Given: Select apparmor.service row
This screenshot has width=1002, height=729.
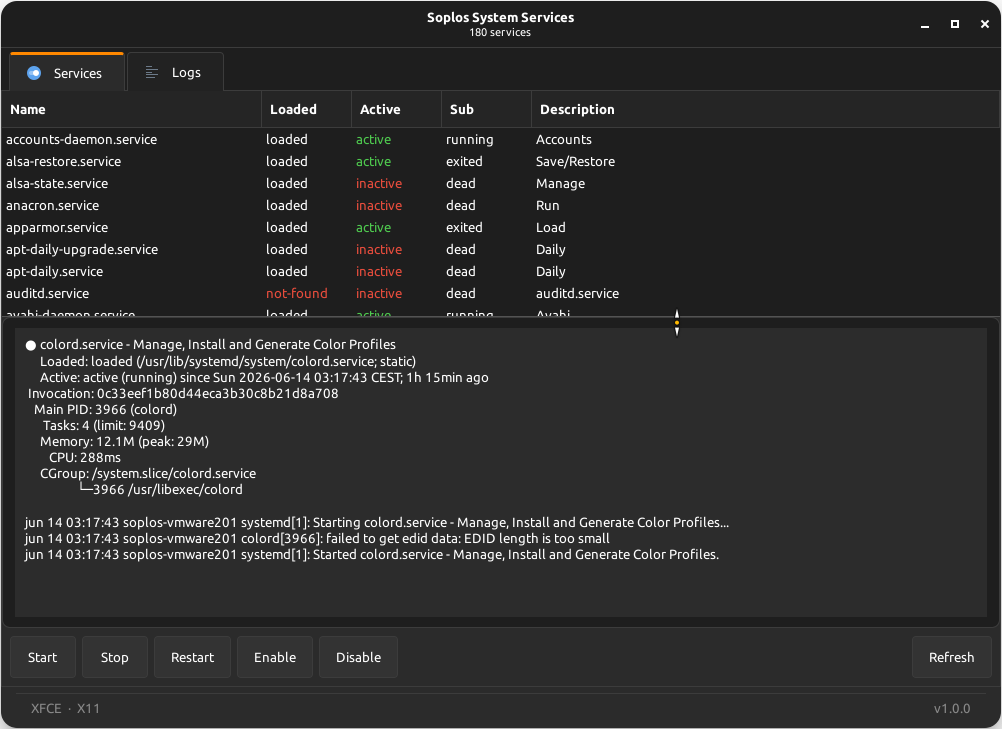Looking at the screenshot, I should (501, 227).
